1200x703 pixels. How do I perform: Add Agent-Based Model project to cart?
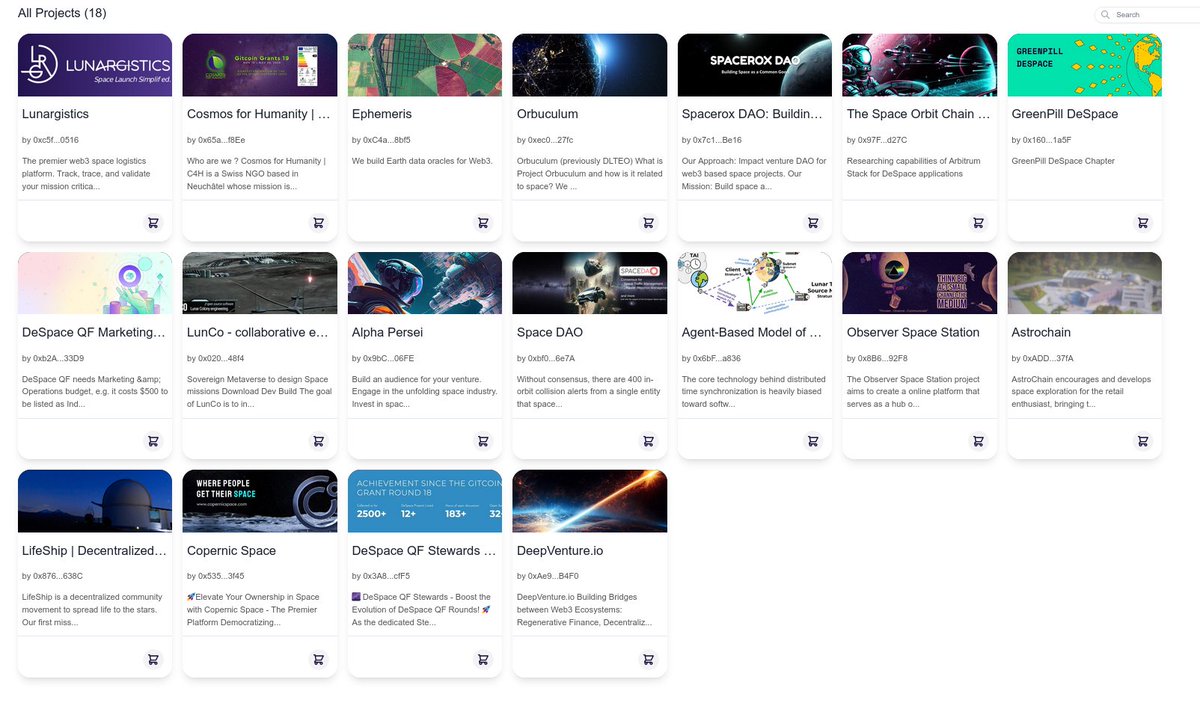click(x=813, y=440)
